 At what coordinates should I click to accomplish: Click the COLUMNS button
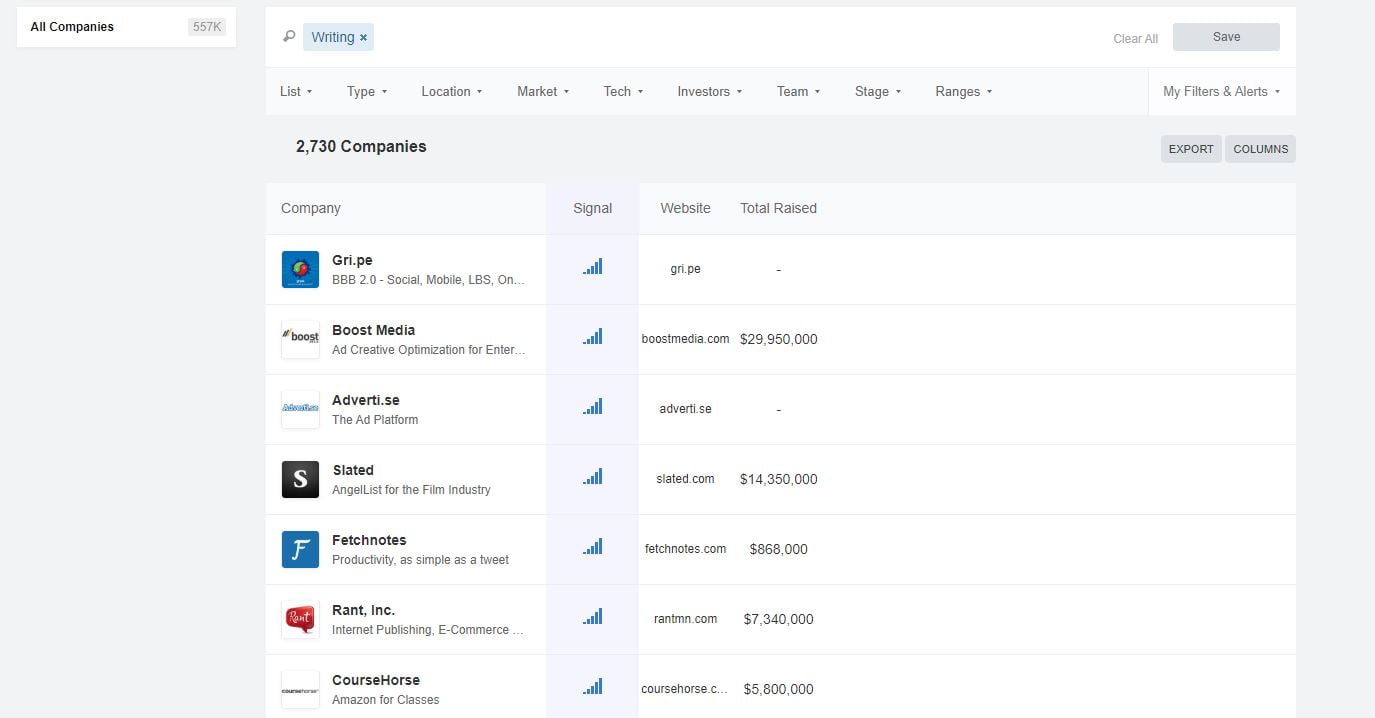click(1260, 149)
